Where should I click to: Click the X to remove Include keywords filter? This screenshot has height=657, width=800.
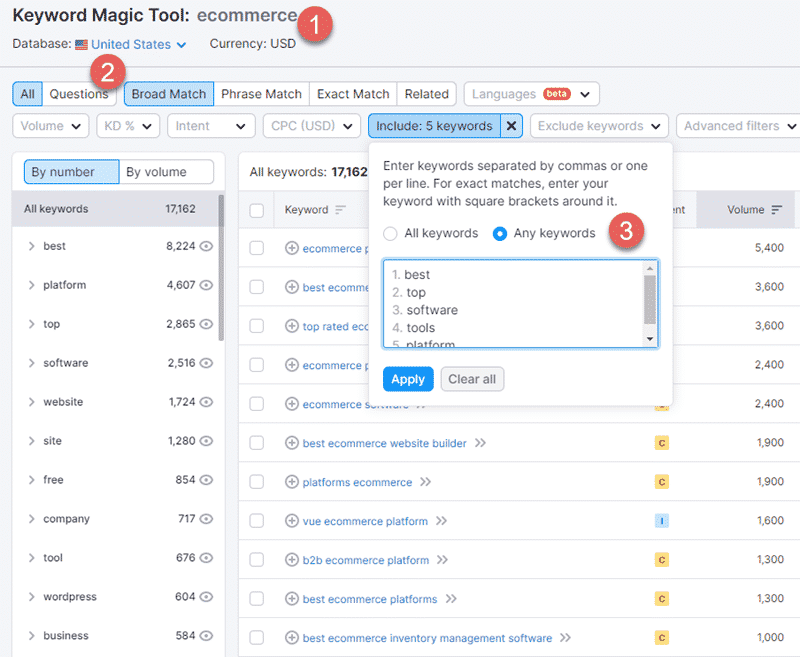click(x=511, y=126)
